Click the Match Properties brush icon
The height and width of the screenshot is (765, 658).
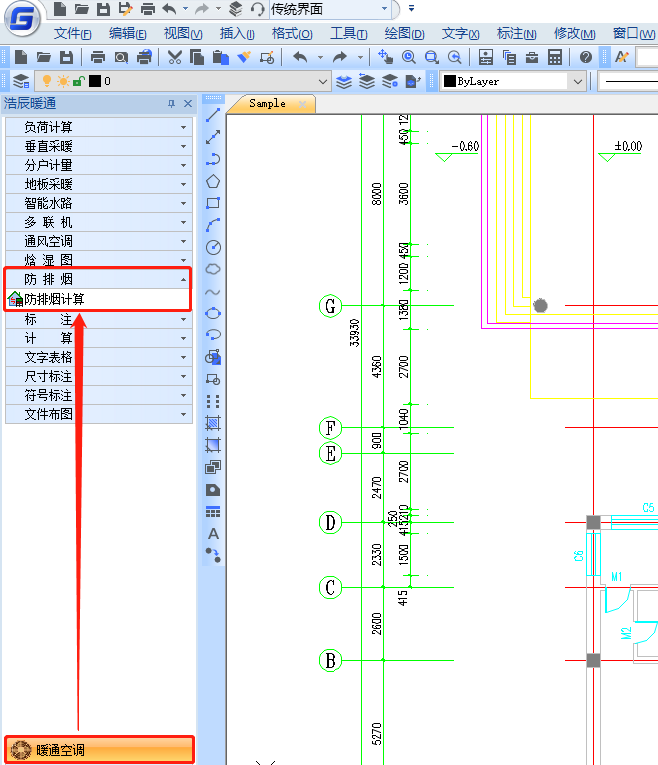pos(243,57)
